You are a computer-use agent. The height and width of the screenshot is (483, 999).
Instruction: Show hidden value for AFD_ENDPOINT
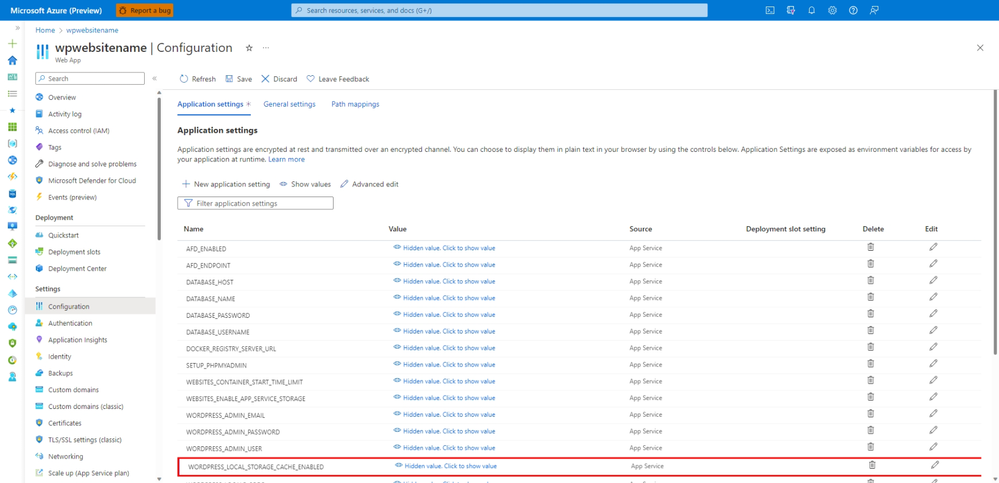444,264
